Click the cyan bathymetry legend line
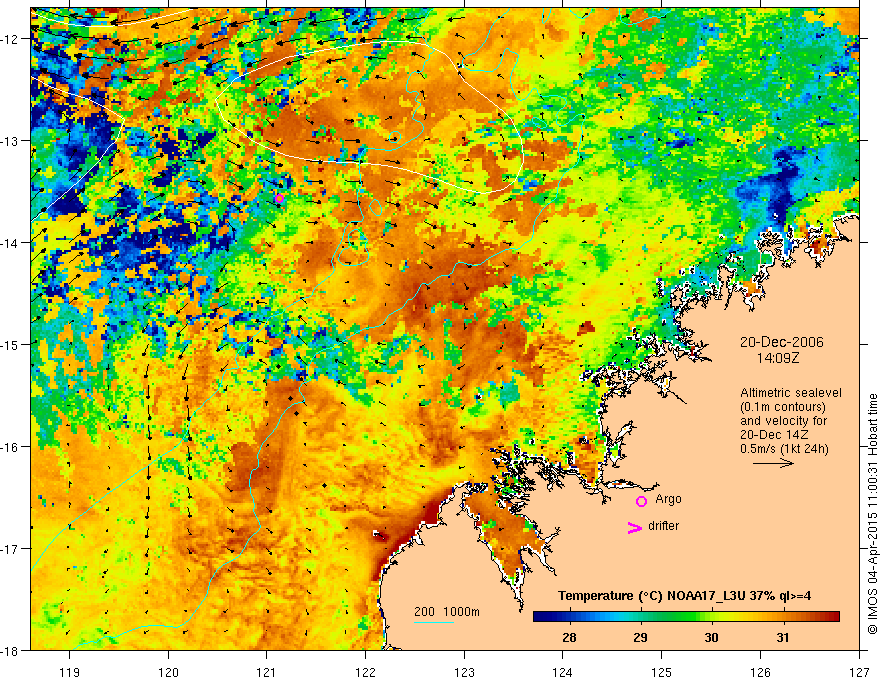 (x=434, y=622)
